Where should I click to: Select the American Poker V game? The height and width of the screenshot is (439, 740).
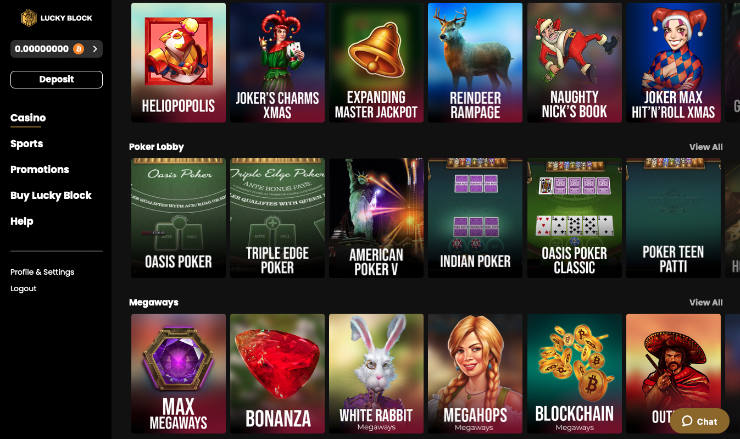376,218
